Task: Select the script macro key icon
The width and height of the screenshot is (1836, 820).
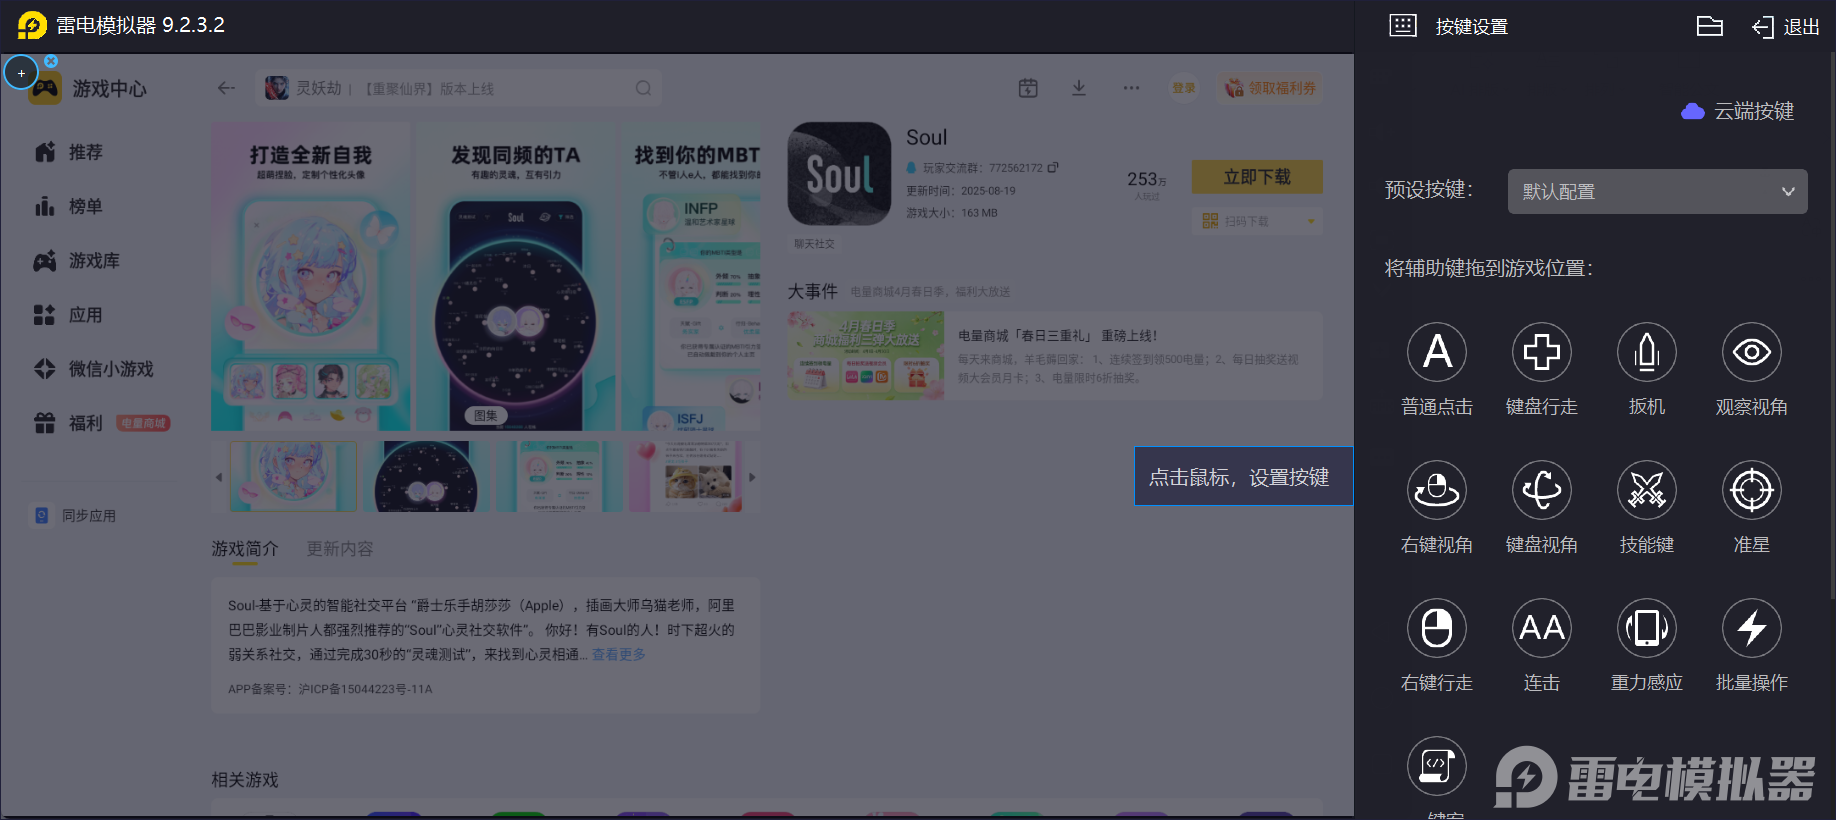Action: [x=1437, y=766]
